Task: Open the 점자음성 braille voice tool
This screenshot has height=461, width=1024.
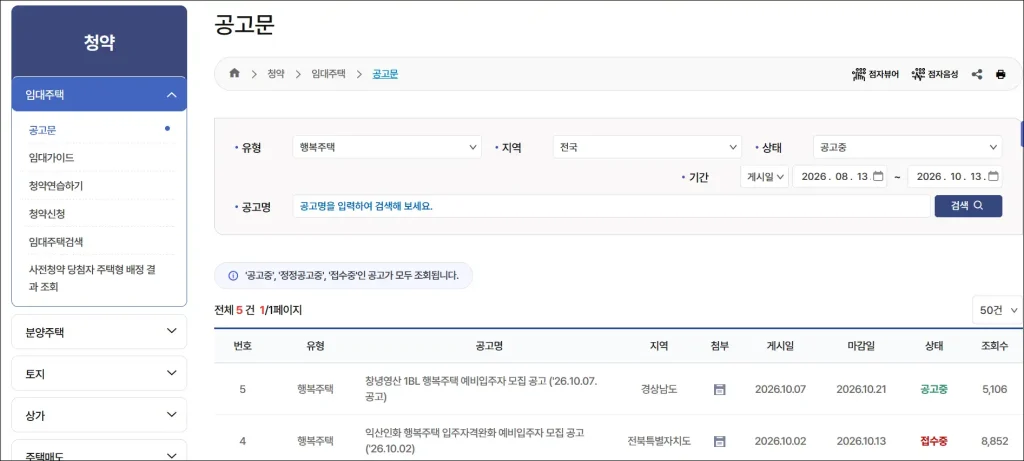Action: [x=935, y=74]
